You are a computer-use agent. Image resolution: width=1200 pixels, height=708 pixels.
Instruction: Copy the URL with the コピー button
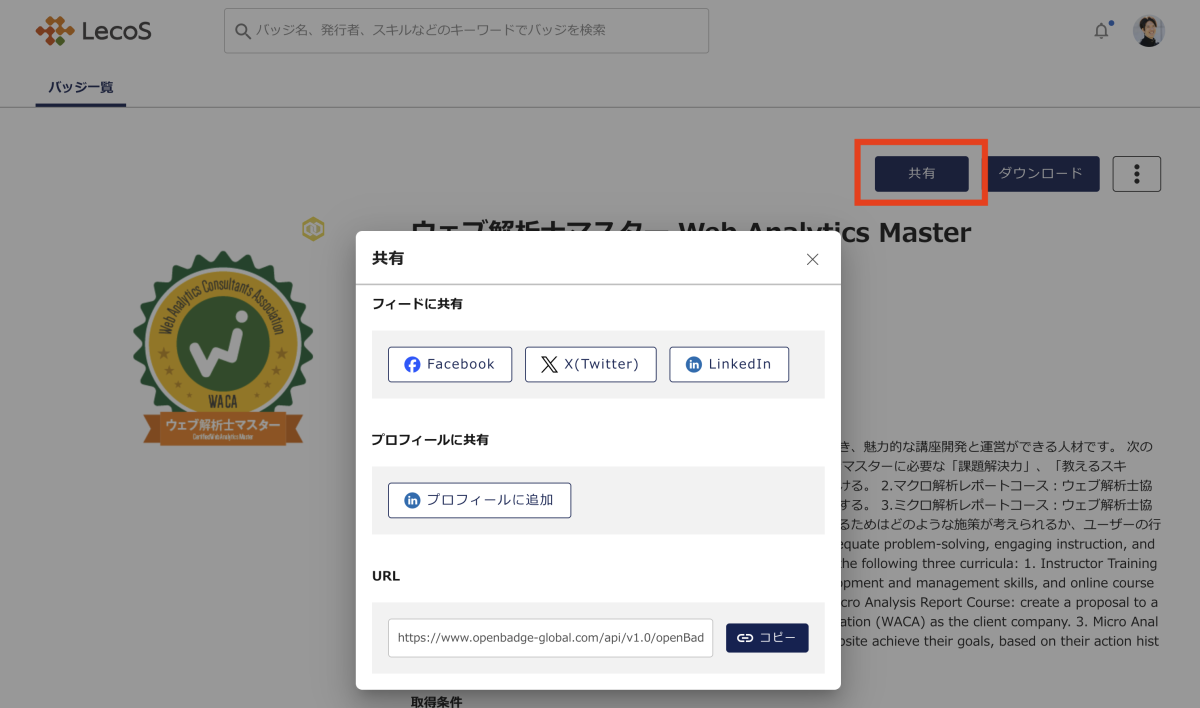click(767, 638)
